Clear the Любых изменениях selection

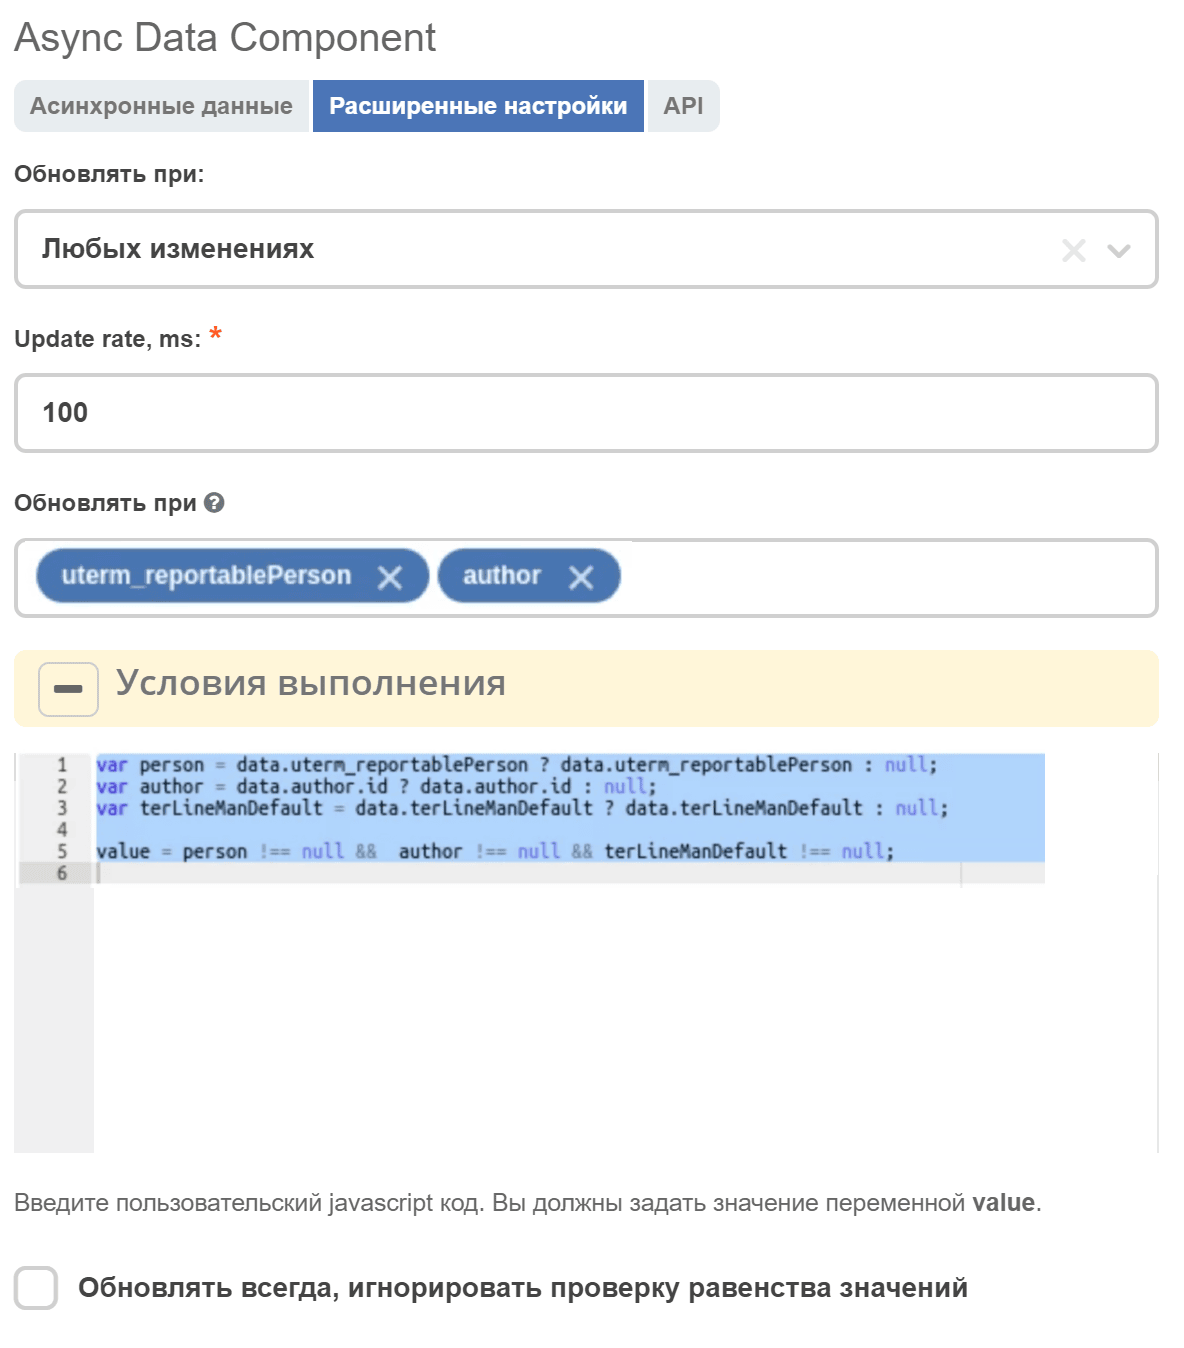point(1073,250)
